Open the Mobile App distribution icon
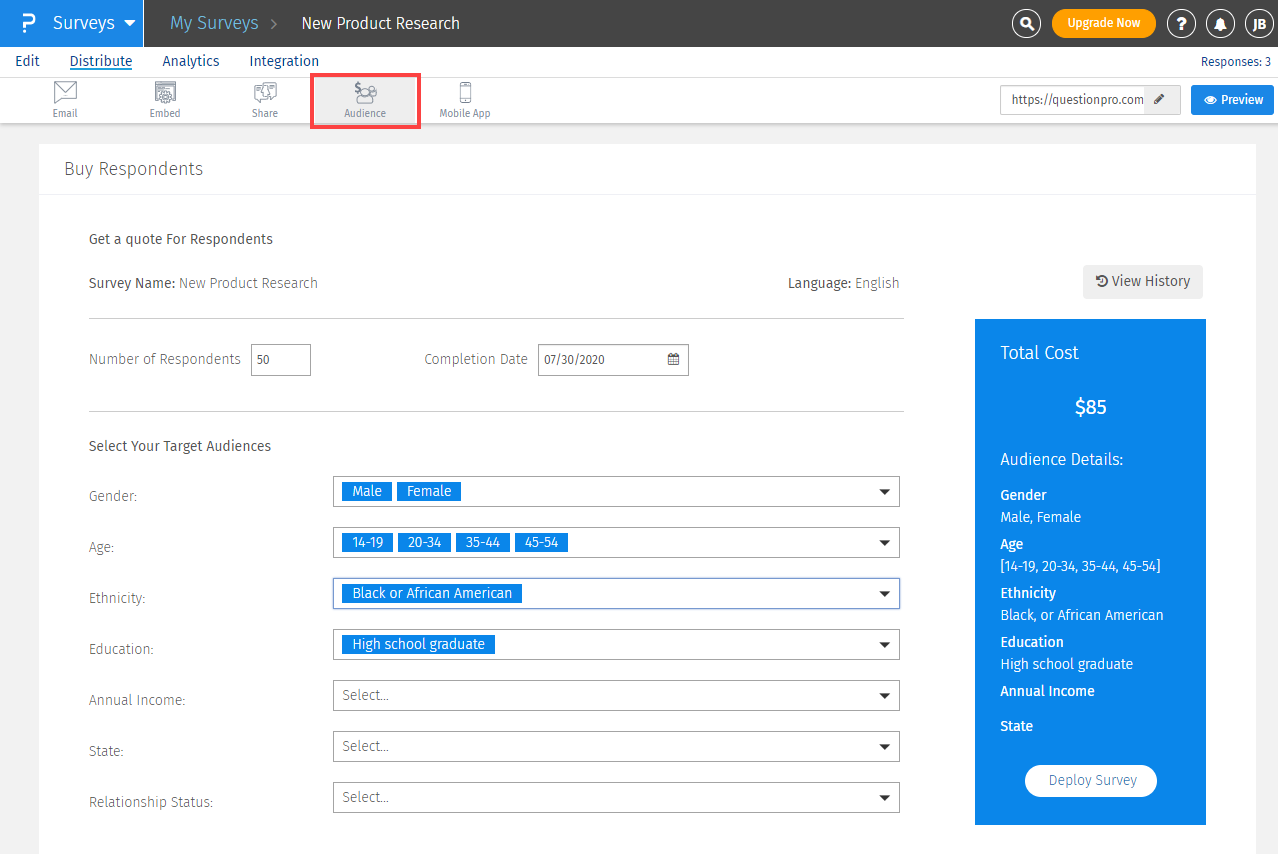This screenshot has width=1278, height=854. 465,100
